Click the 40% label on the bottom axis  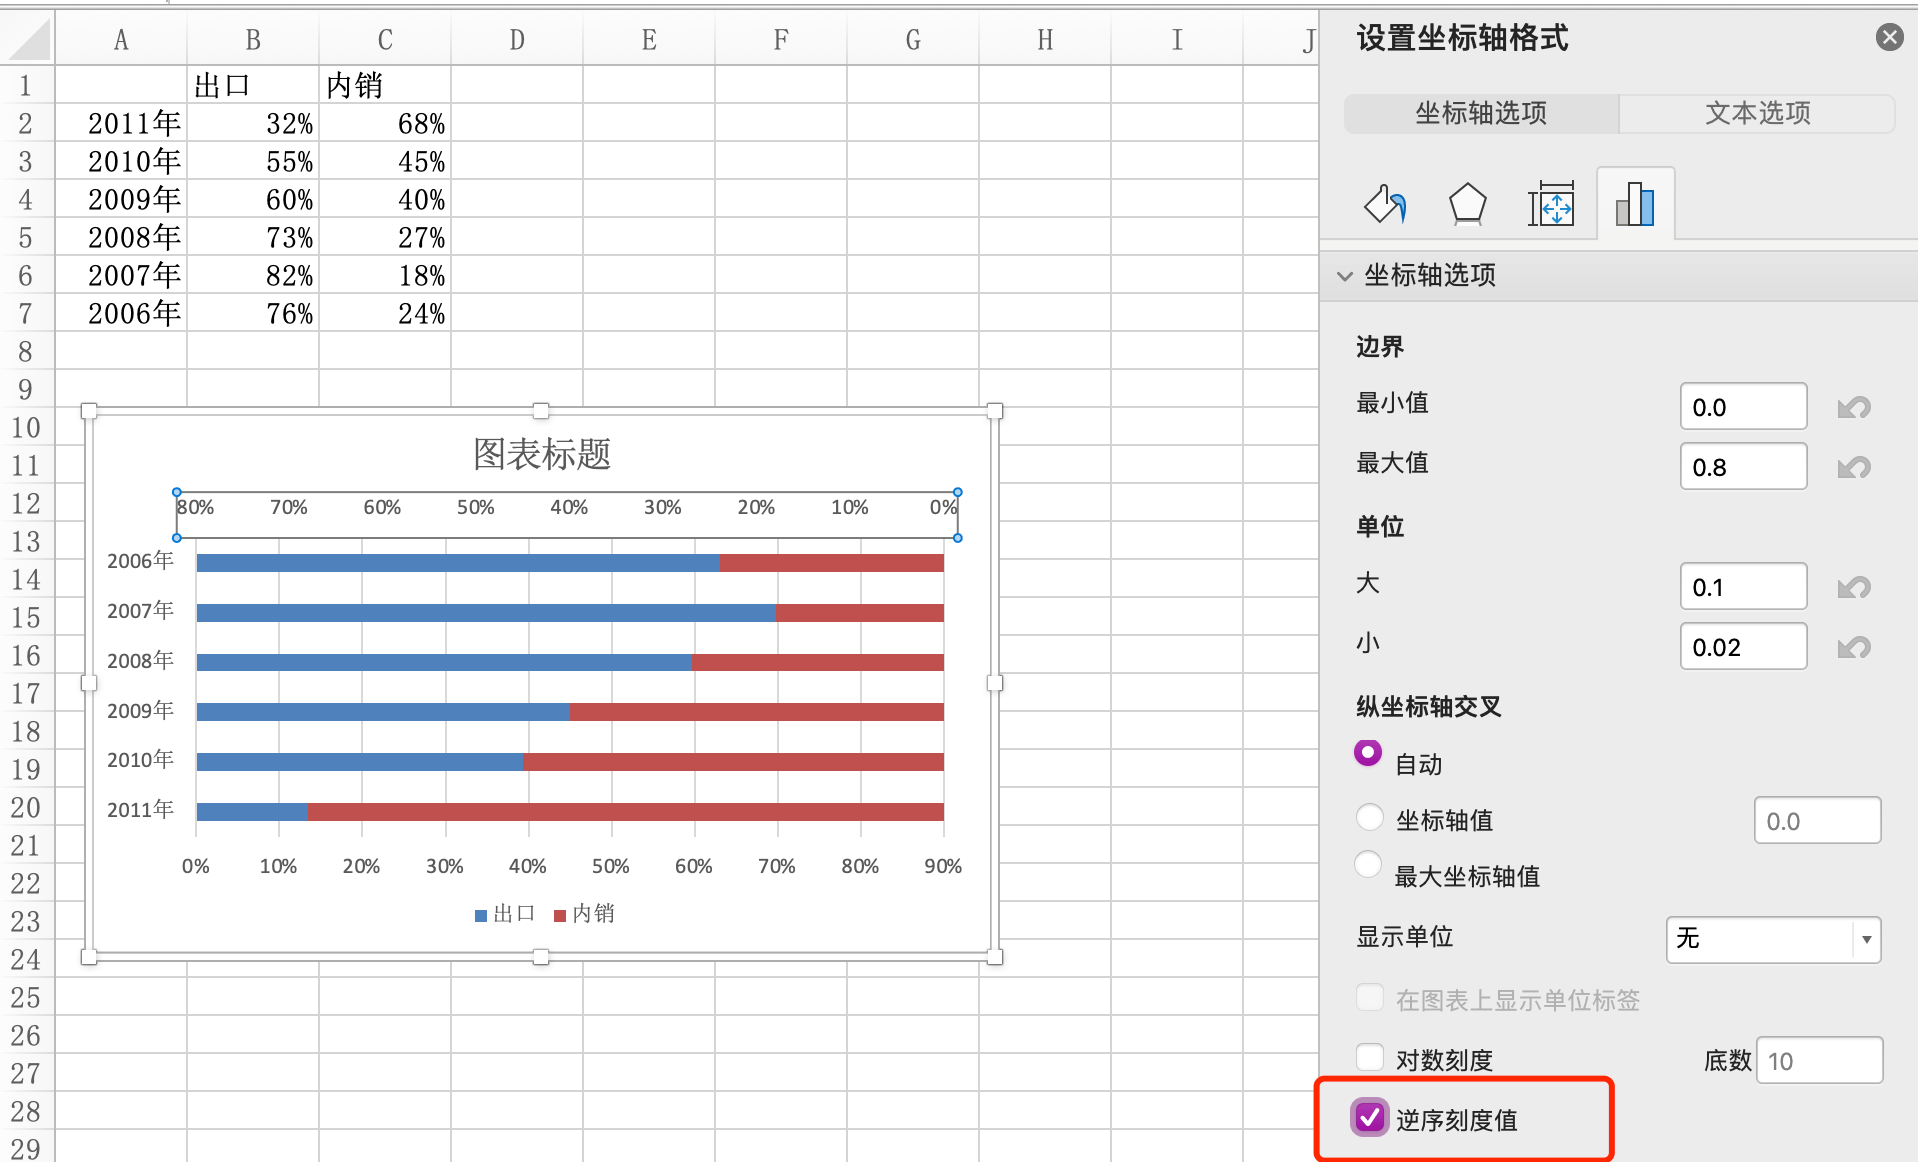pyautogui.click(x=528, y=866)
